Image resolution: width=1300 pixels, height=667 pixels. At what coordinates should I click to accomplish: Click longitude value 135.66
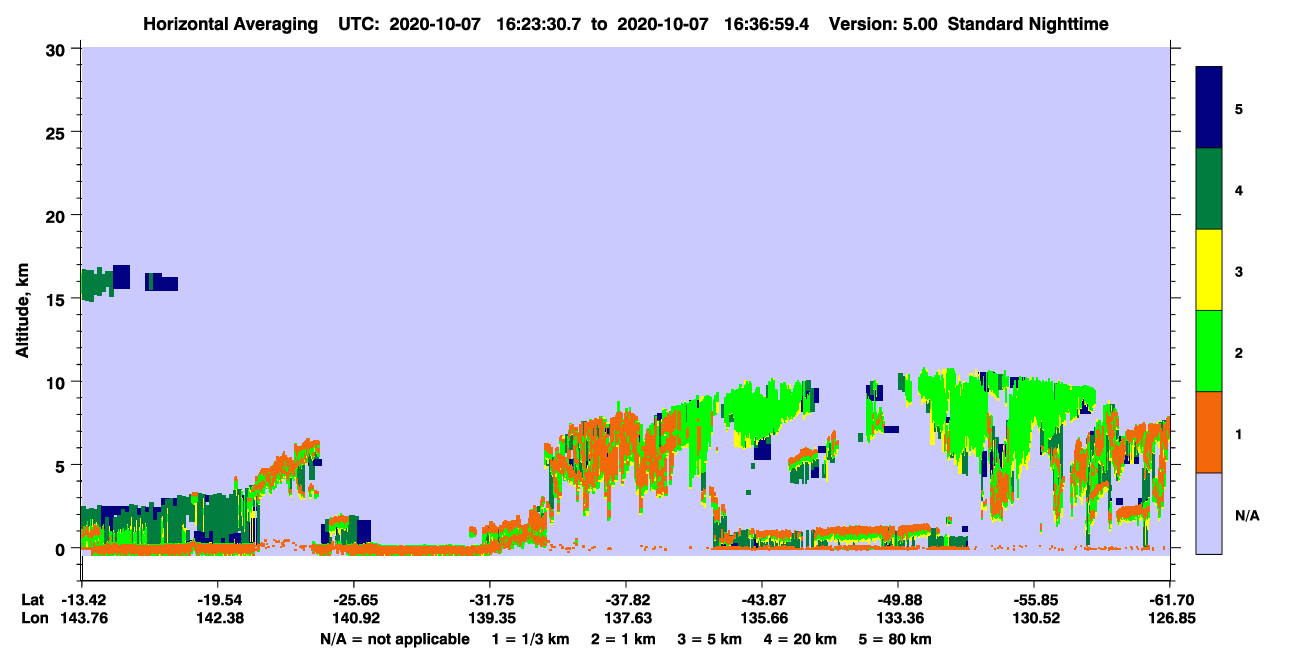pyautogui.click(x=763, y=618)
